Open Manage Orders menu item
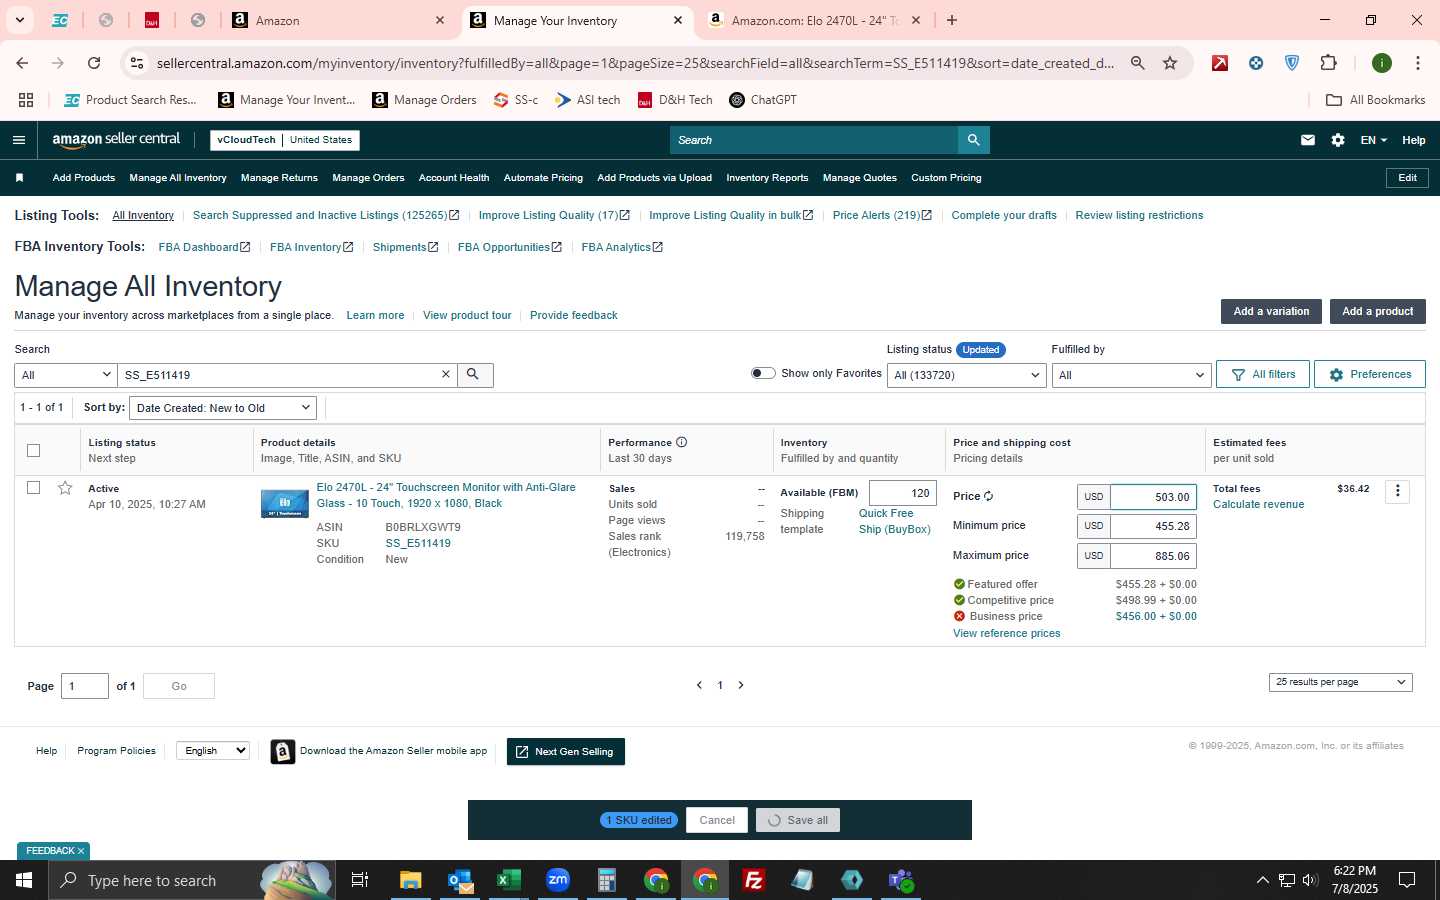Image resolution: width=1440 pixels, height=900 pixels. click(368, 178)
